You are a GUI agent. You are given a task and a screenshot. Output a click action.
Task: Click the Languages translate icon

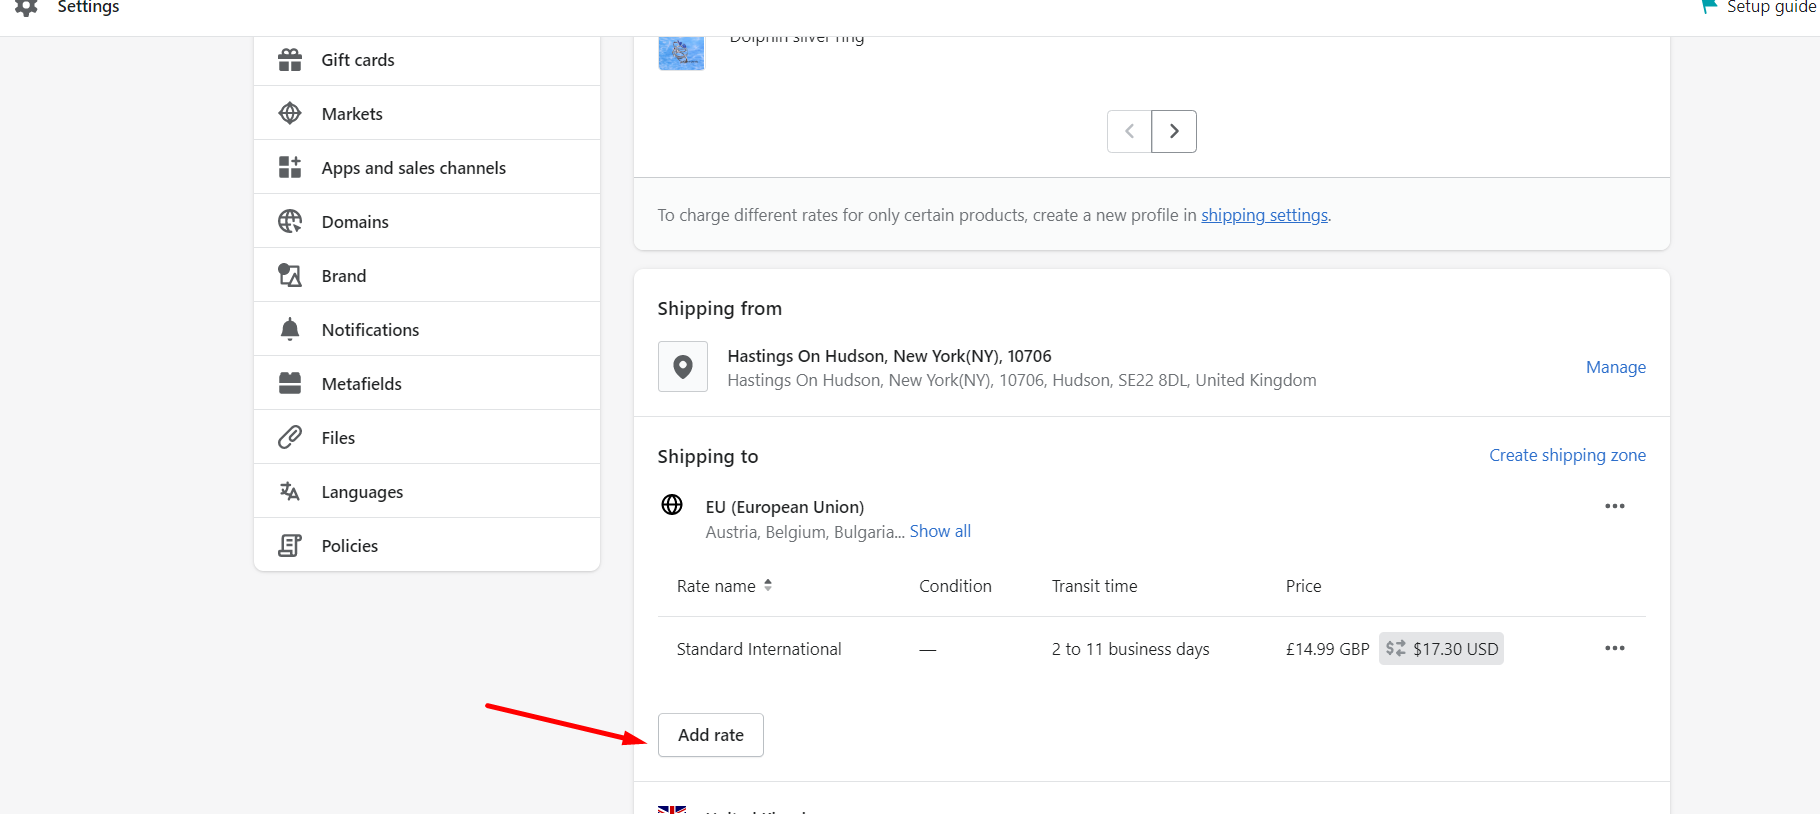(x=290, y=492)
